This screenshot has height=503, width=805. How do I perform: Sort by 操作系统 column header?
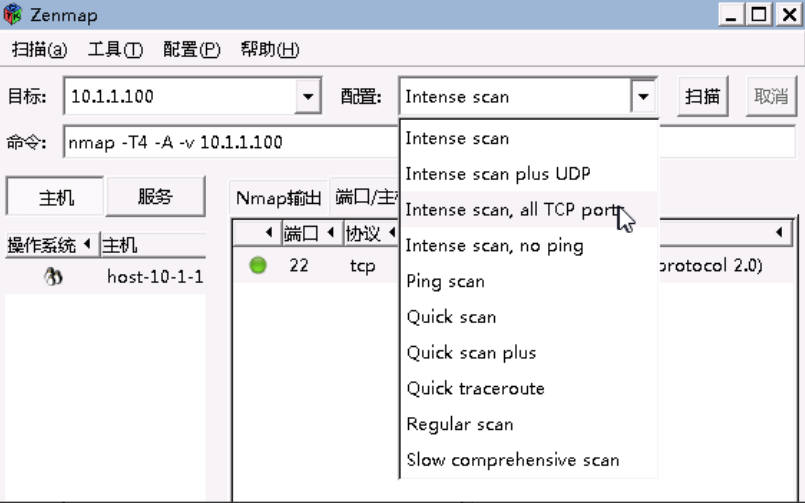pos(52,245)
